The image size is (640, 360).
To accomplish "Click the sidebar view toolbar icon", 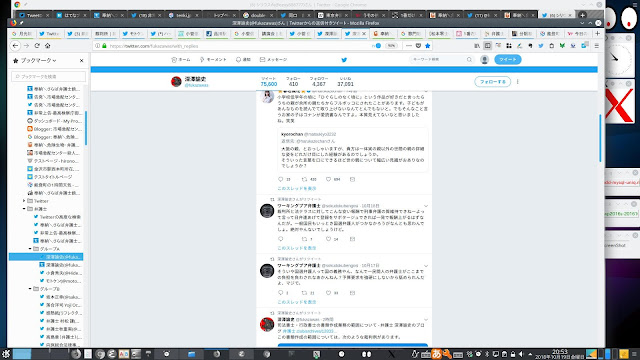I will pos(487,46).
